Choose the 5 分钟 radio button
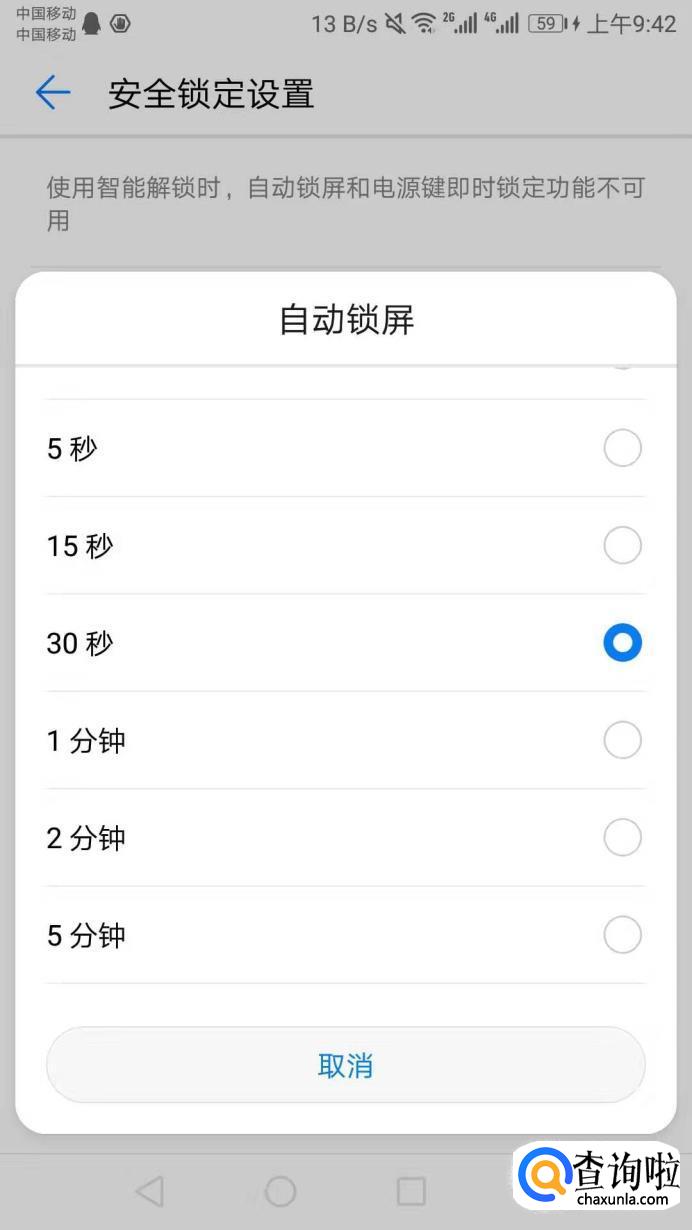 [x=622, y=936]
